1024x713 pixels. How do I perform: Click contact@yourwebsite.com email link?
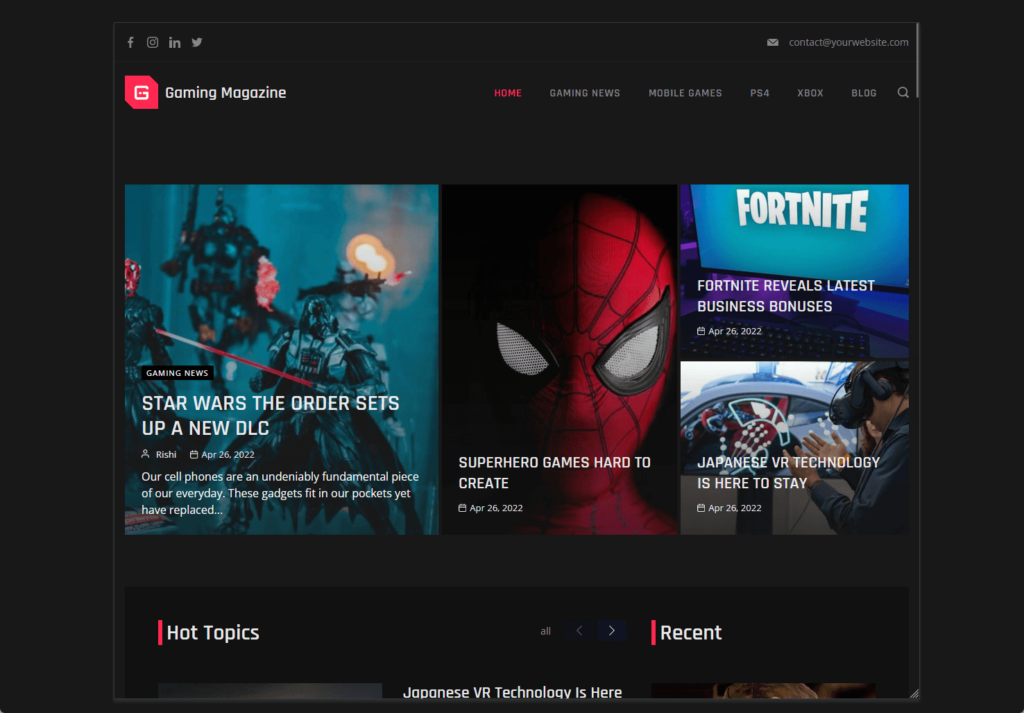click(848, 42)
